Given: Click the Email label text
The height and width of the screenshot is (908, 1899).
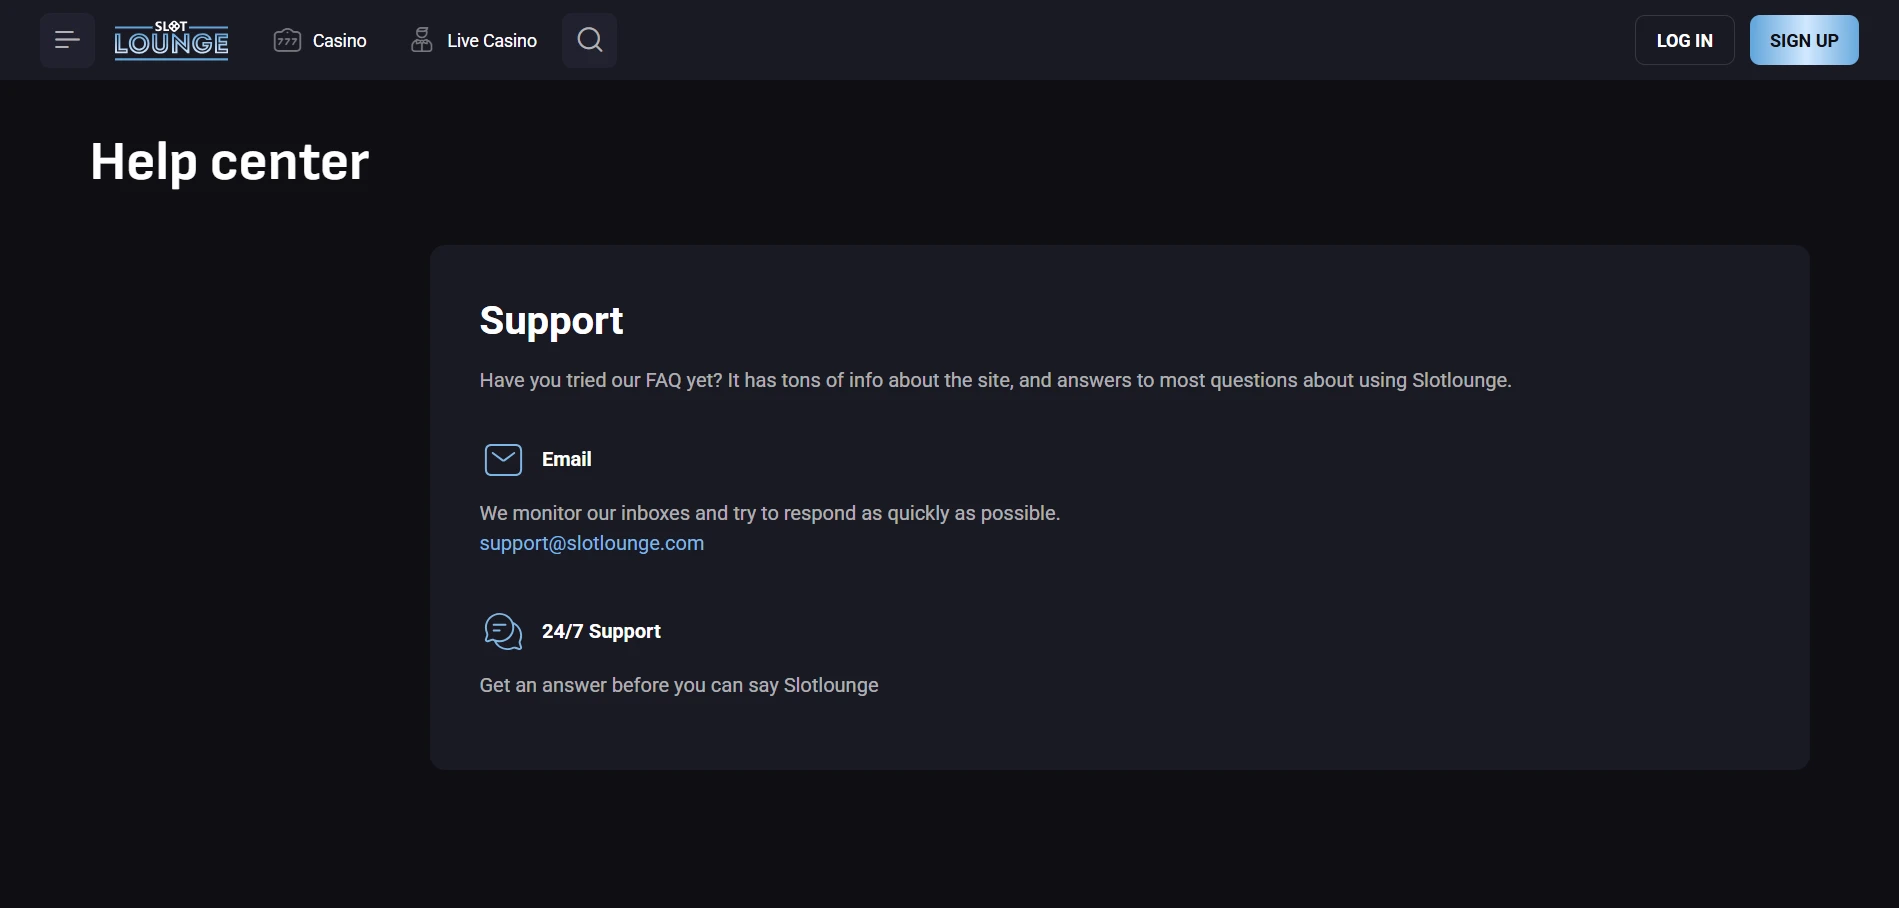Looking at the screenshot, I should [567, 459].
